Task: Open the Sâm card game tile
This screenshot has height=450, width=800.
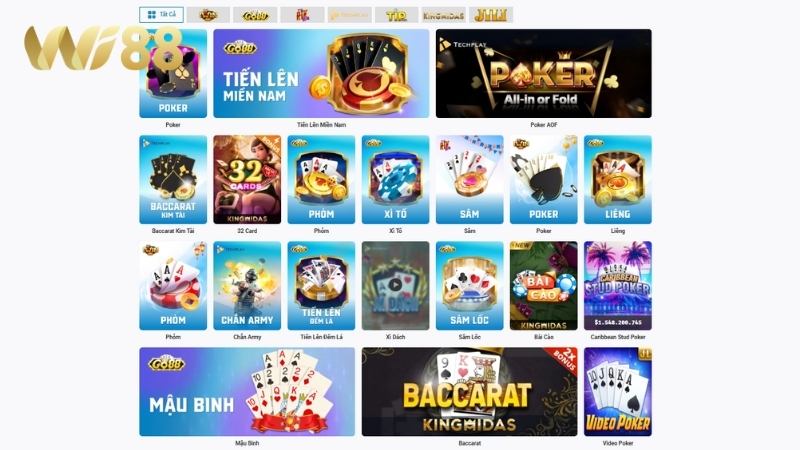Action: click(x=469, y=180)
